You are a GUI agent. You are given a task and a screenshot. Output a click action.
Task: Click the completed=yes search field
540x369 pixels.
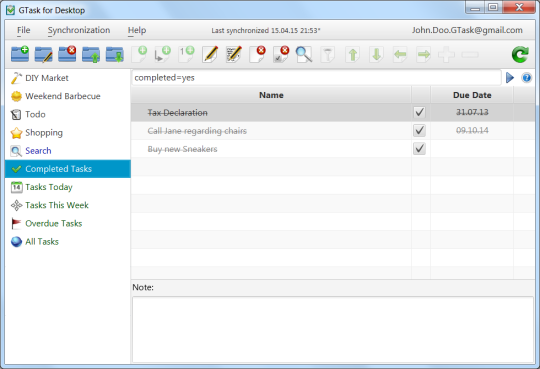tap(316, 78)
